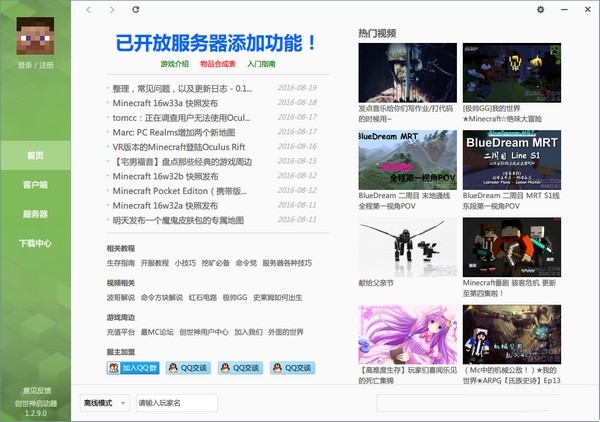Click the first QQ交谈 button
The image size is (600, 422).
[188, 368]
